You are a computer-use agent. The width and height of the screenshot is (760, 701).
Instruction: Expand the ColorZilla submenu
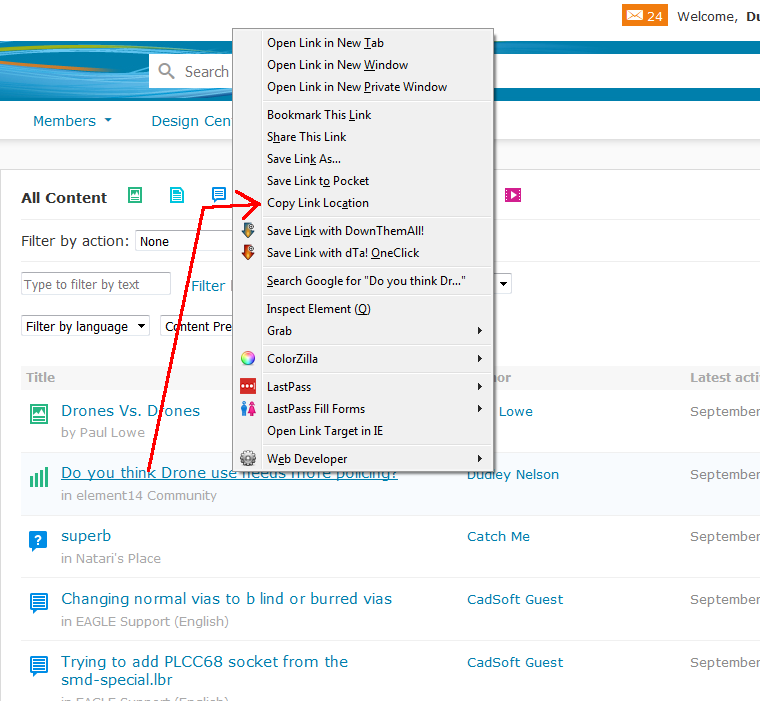(x=377, y=359)
